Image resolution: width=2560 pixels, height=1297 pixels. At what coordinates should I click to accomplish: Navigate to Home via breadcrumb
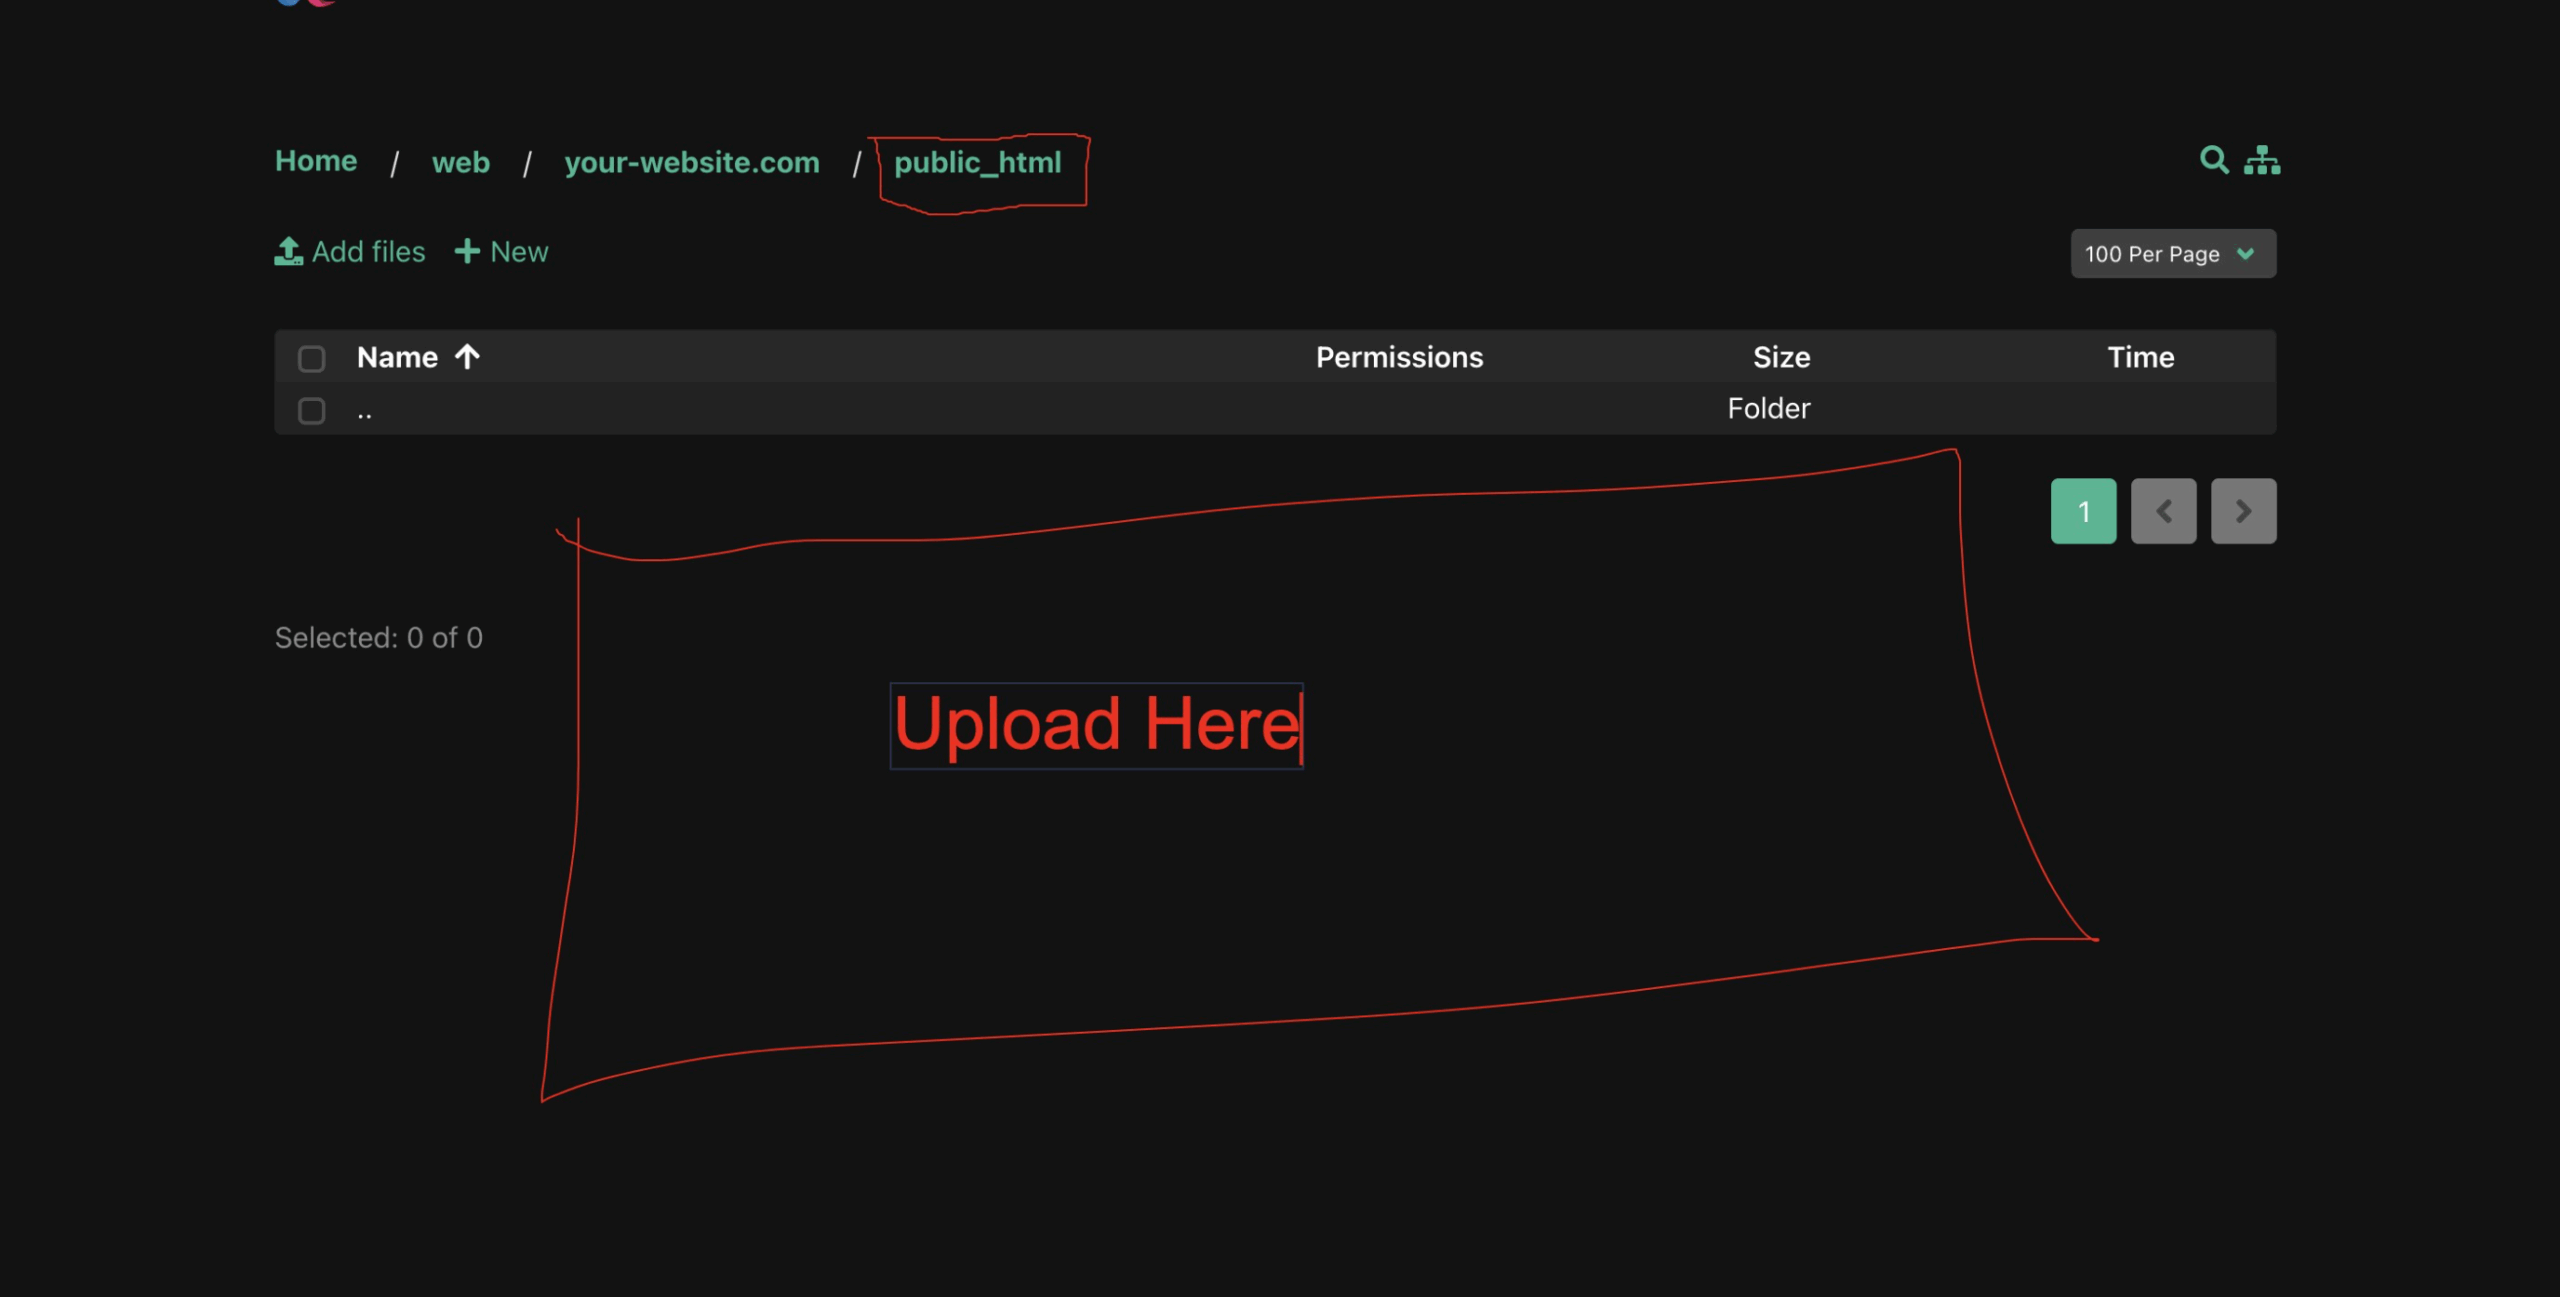(x=315, y=160)
